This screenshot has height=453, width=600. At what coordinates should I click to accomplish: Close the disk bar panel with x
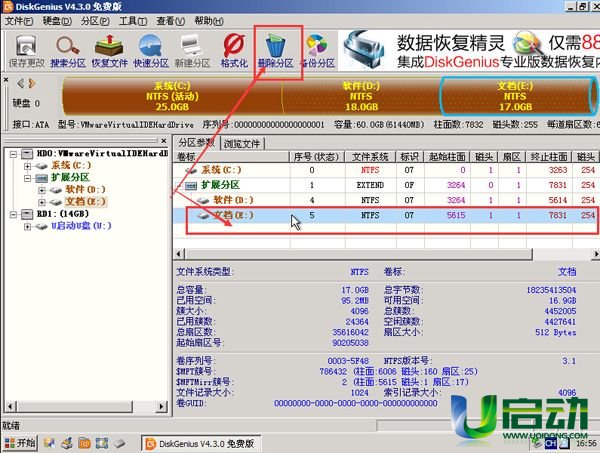(6, 80)
